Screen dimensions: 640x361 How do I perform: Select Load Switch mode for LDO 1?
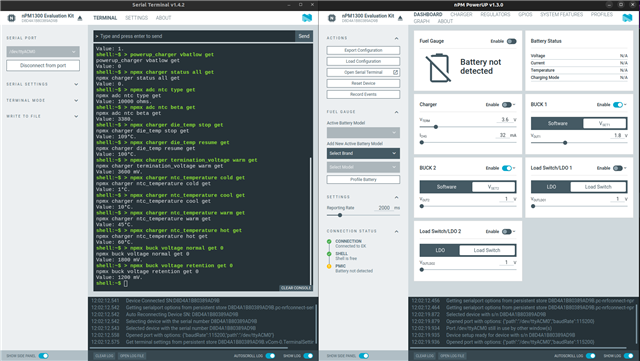click(x=598, y=187)
